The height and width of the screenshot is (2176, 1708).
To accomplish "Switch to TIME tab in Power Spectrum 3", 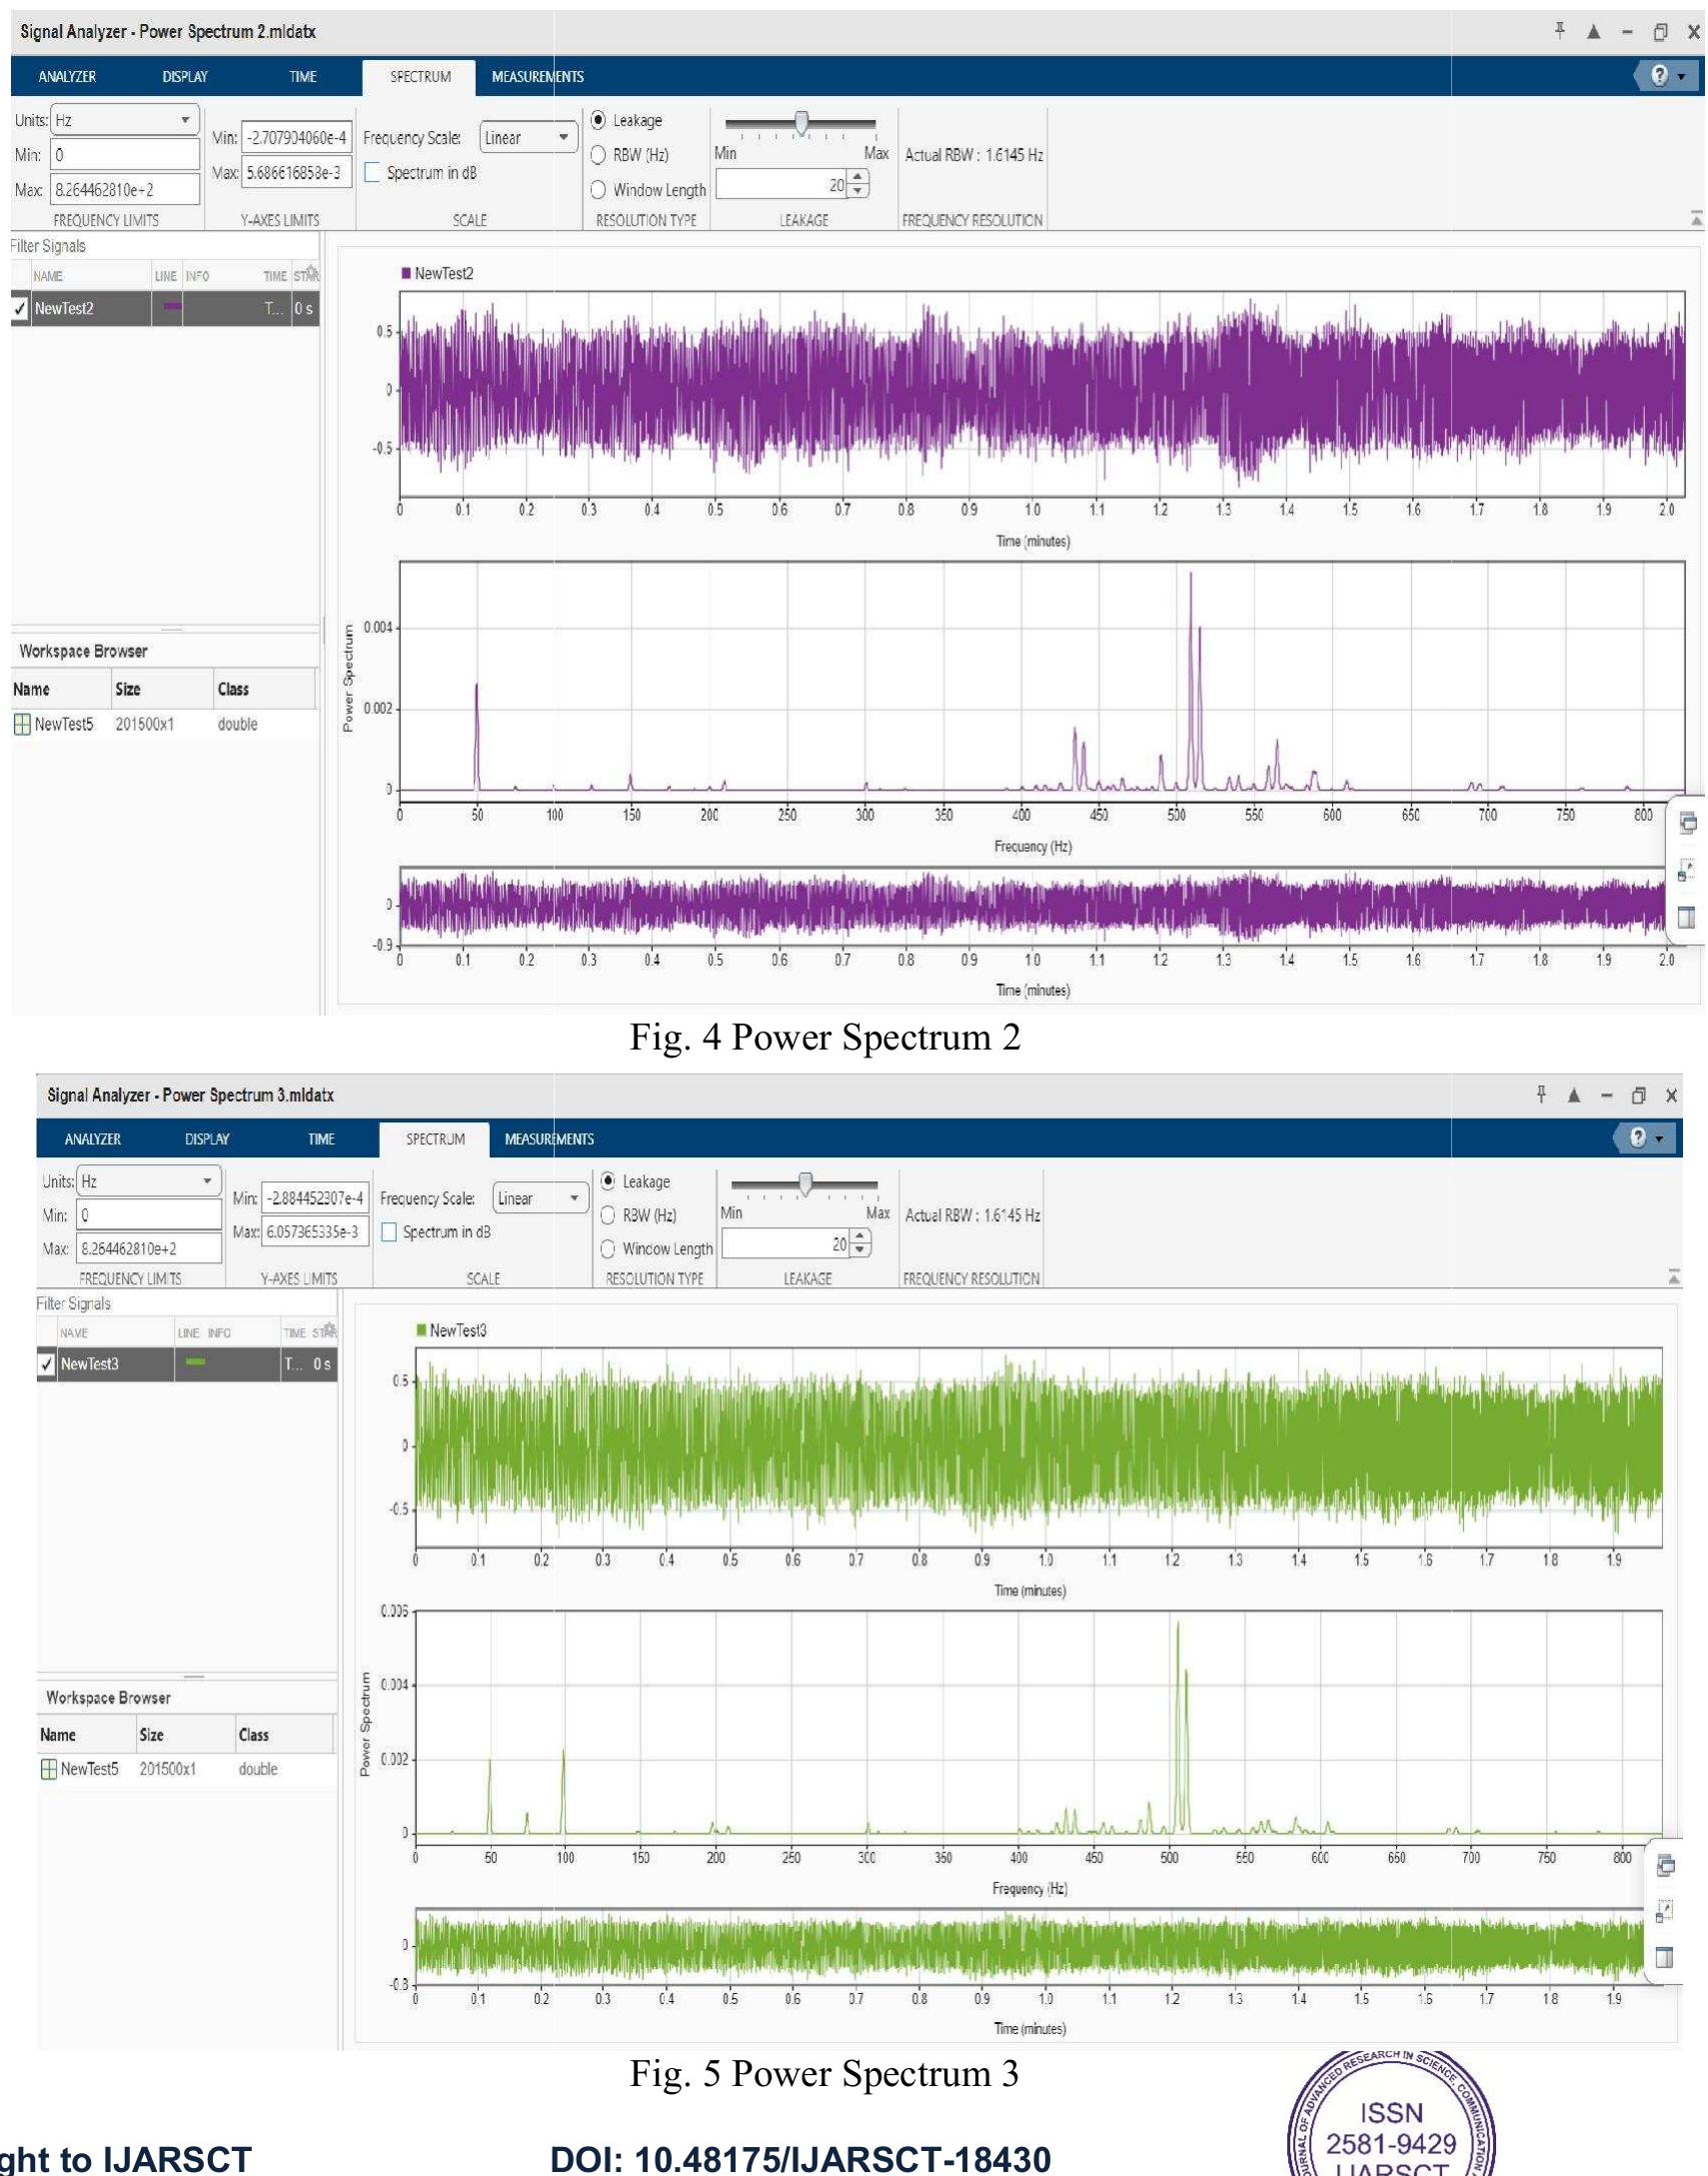I will pyautogui.click(x=321, y=1139).
